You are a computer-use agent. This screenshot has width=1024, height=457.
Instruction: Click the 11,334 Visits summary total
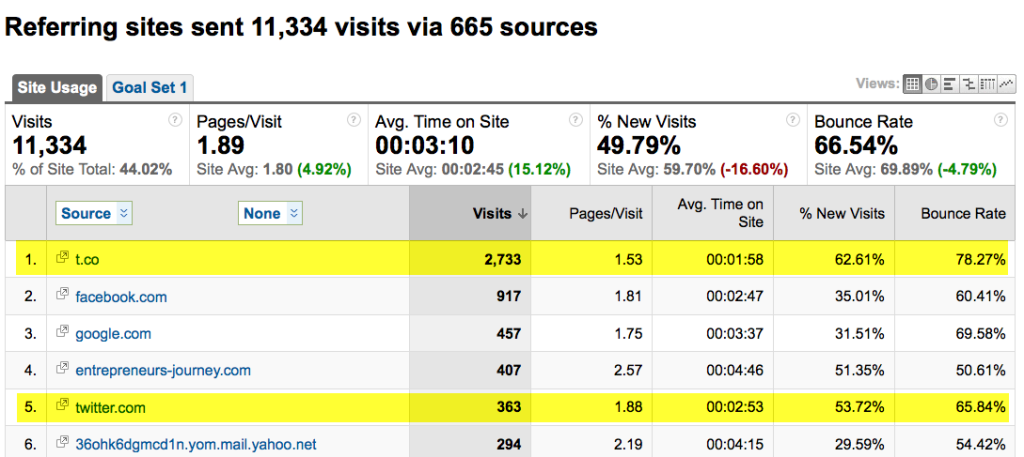click(50, 145)
